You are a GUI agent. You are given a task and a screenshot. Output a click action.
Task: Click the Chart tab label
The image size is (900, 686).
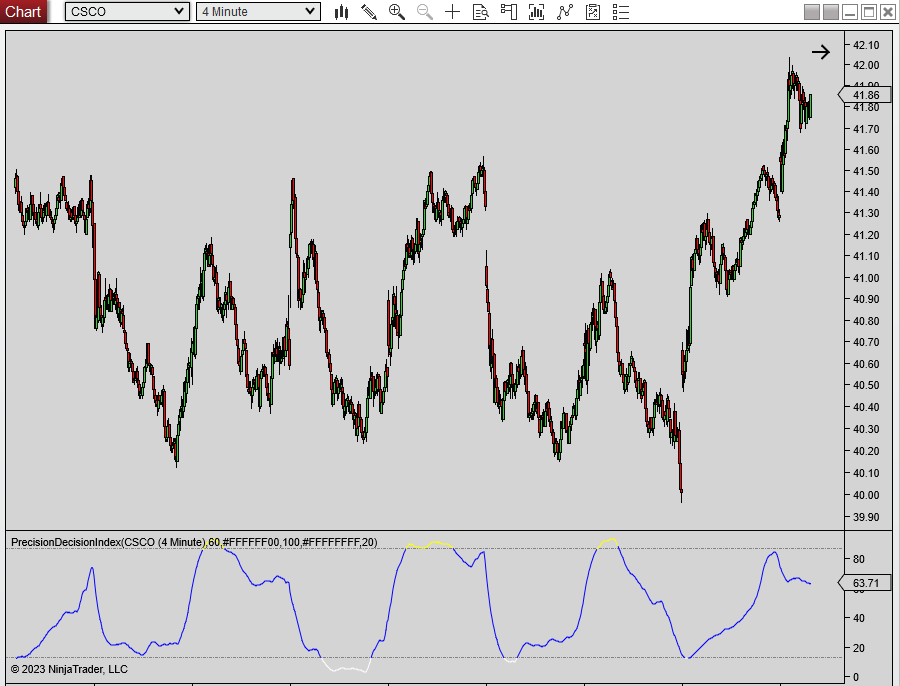[23, 11]
